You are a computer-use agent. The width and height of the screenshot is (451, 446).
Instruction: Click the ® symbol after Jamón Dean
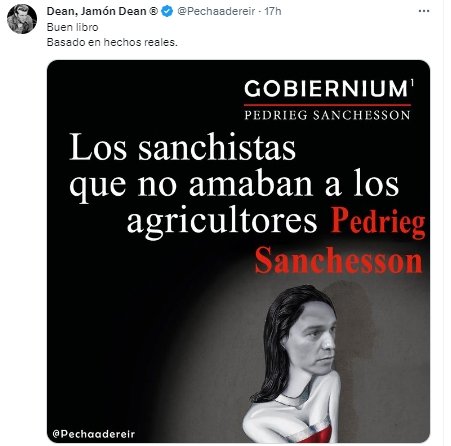tap(154, 11)
